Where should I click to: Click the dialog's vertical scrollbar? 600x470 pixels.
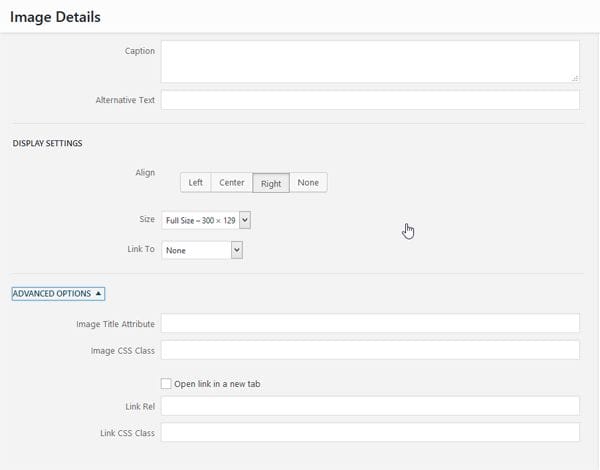click(x=597, y=251)
